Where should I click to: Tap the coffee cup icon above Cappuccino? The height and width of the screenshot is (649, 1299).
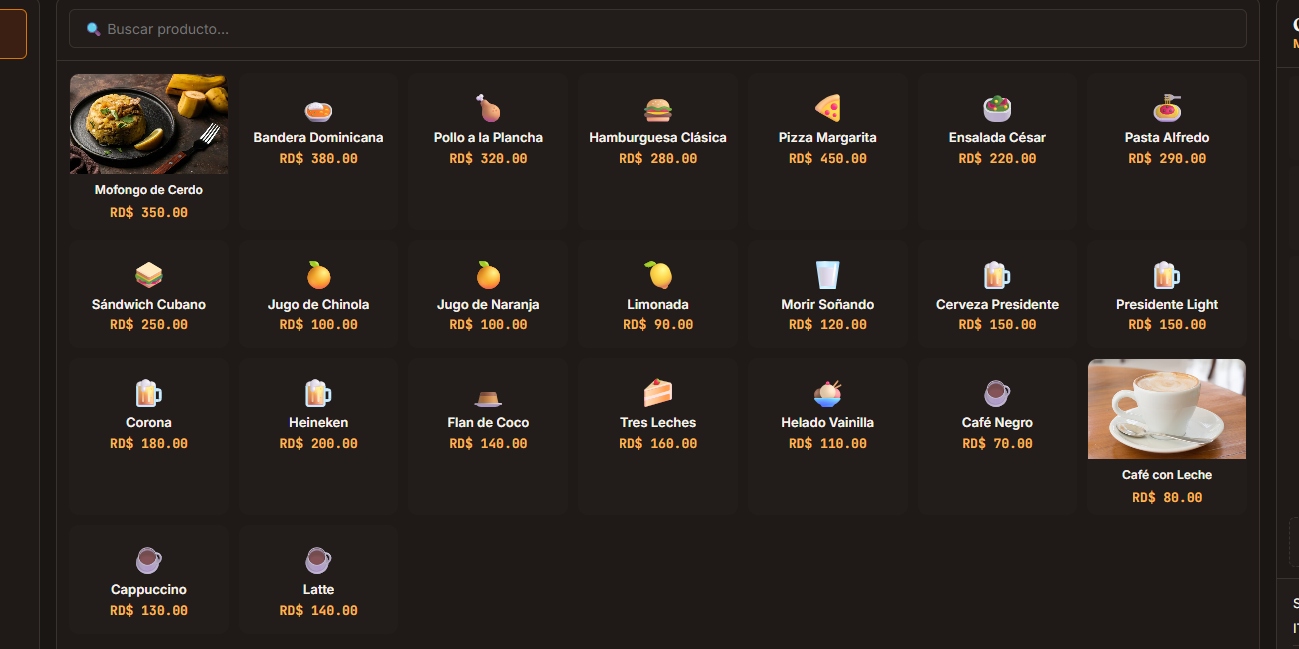pos(149,560)
